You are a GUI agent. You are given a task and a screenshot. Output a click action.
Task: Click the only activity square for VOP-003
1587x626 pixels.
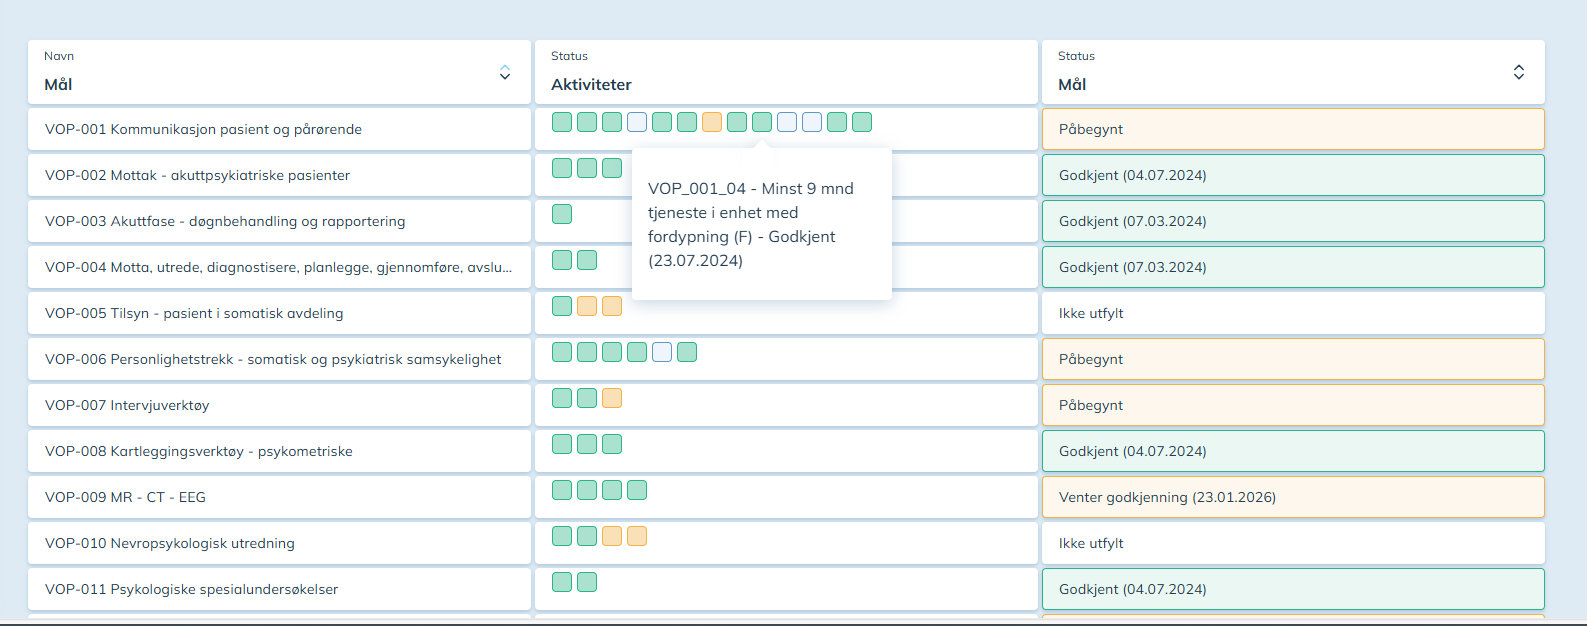pos(562,214)
